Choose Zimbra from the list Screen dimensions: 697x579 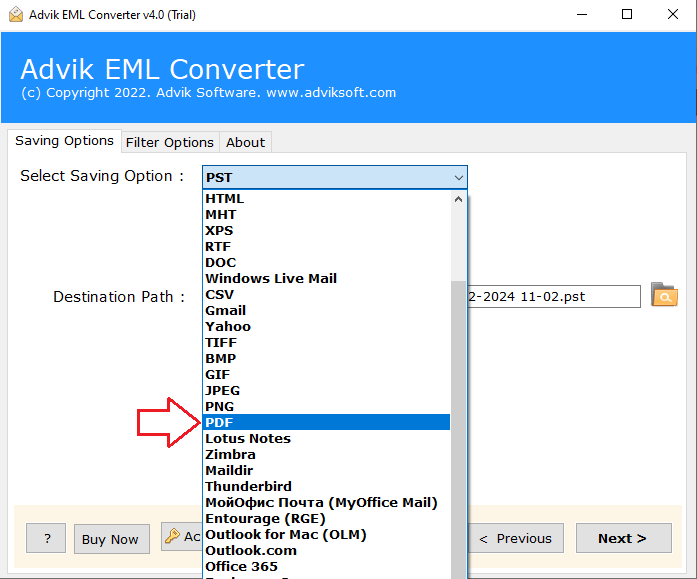point(326,455)
